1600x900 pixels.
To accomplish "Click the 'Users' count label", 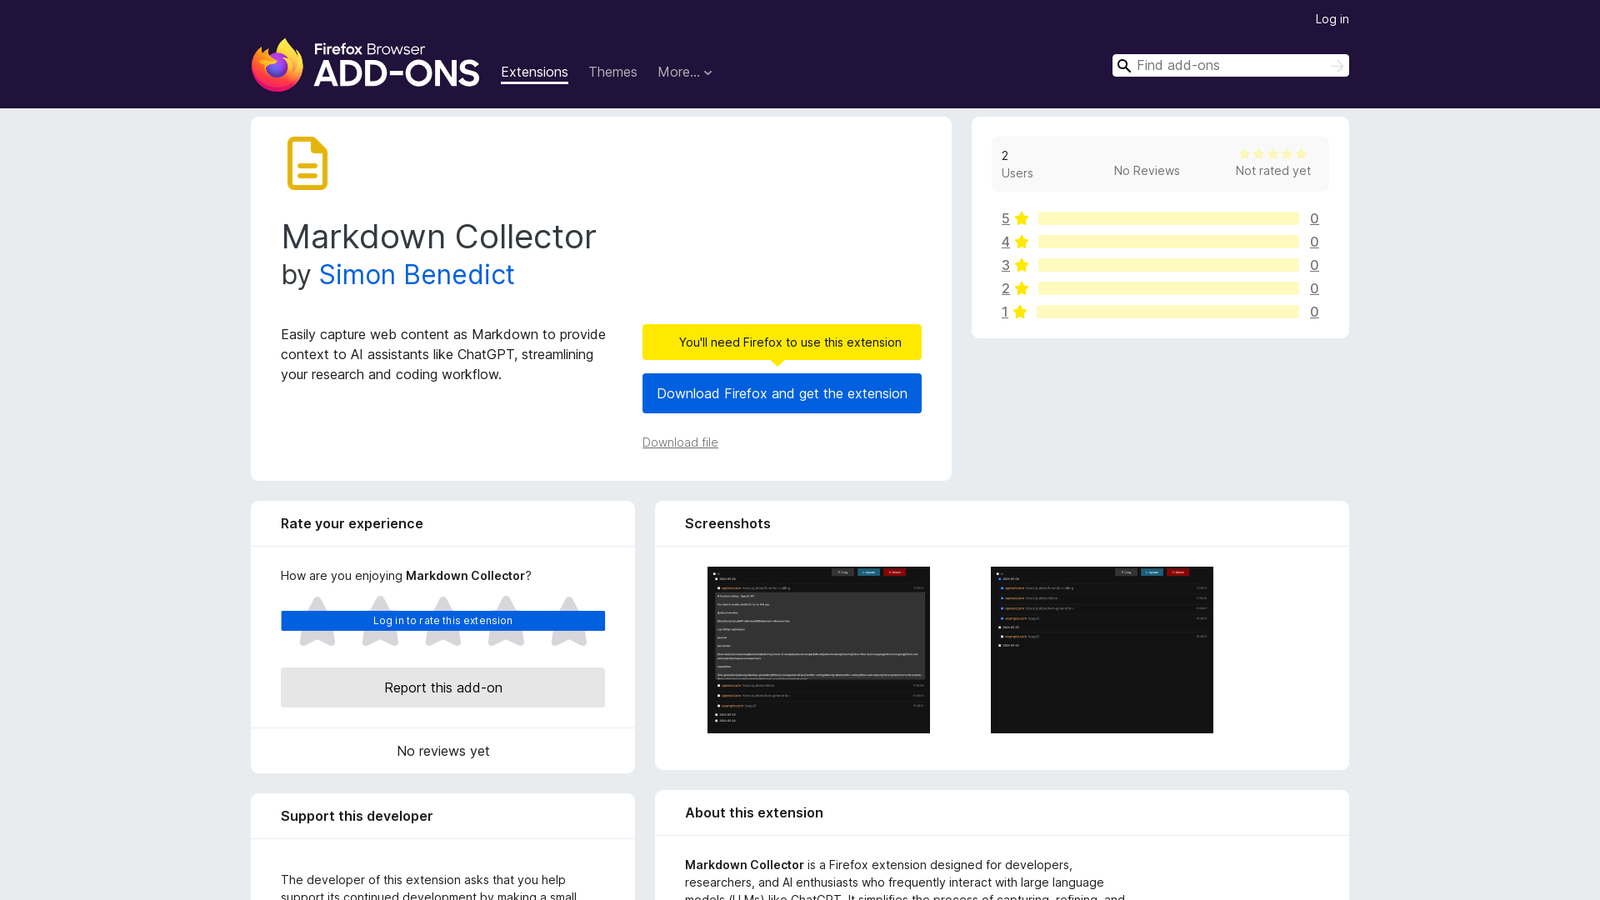I will (1017, 173).
